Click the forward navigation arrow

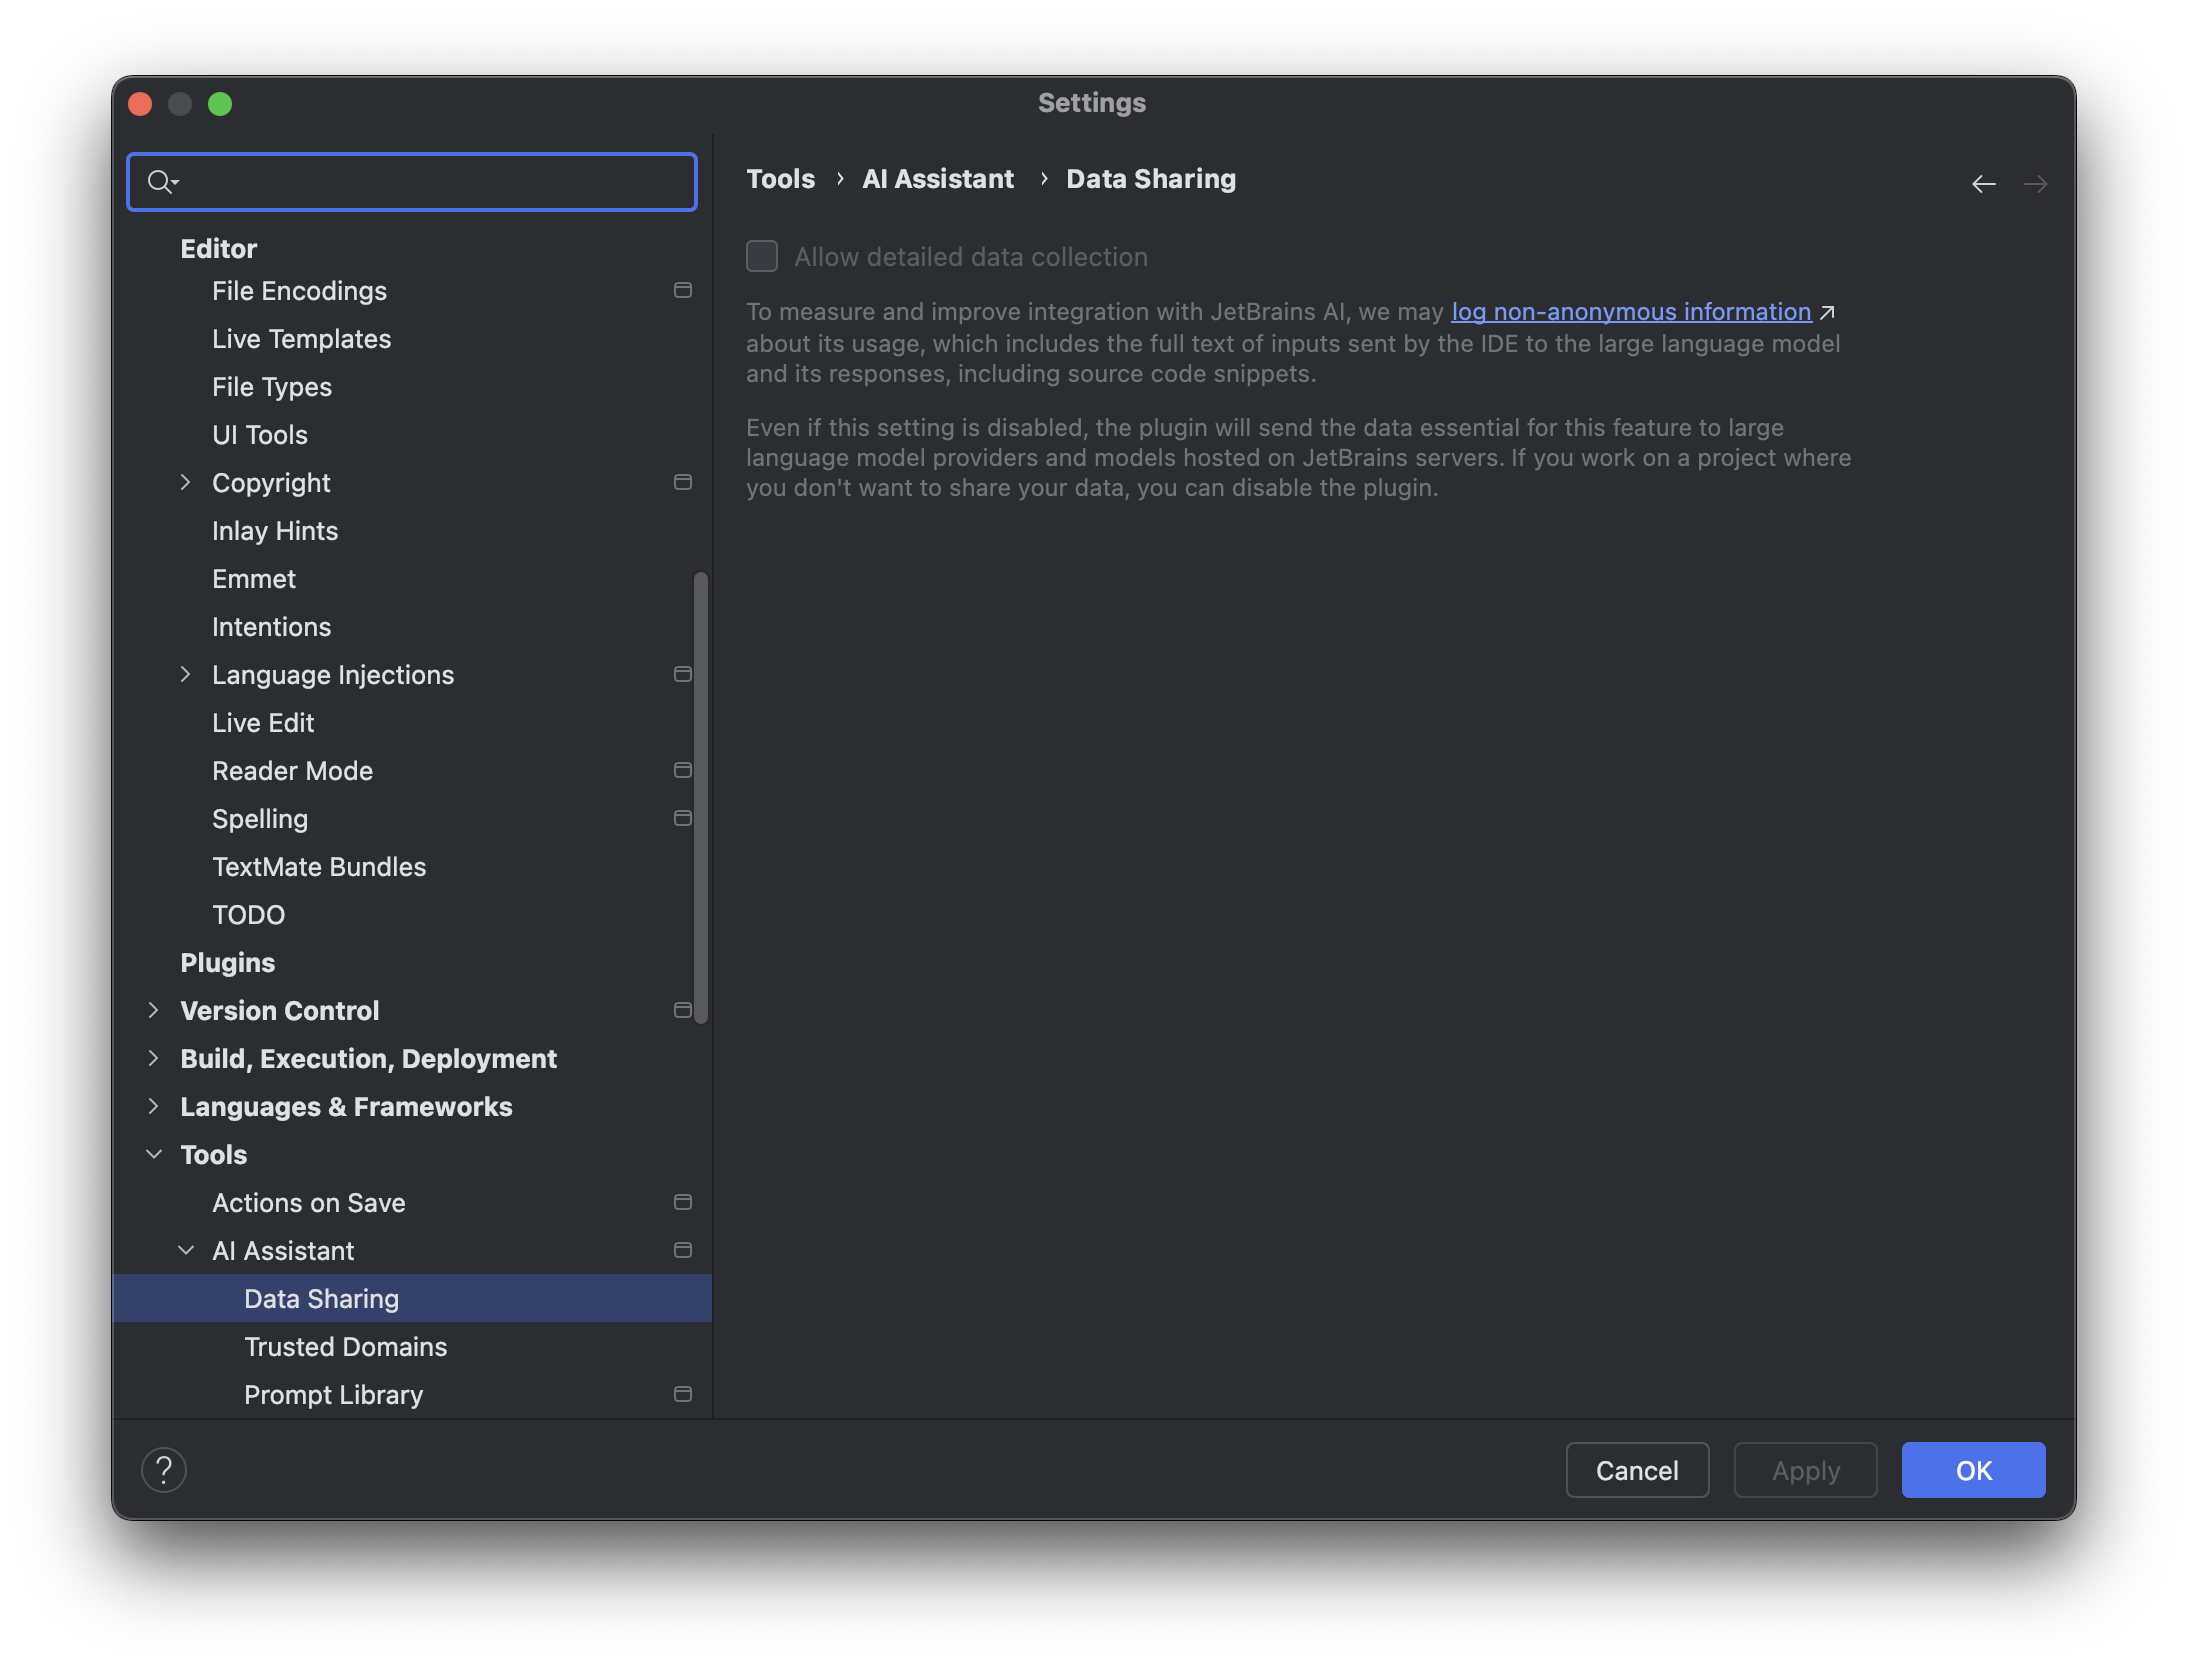click(x=2035, y=184)
